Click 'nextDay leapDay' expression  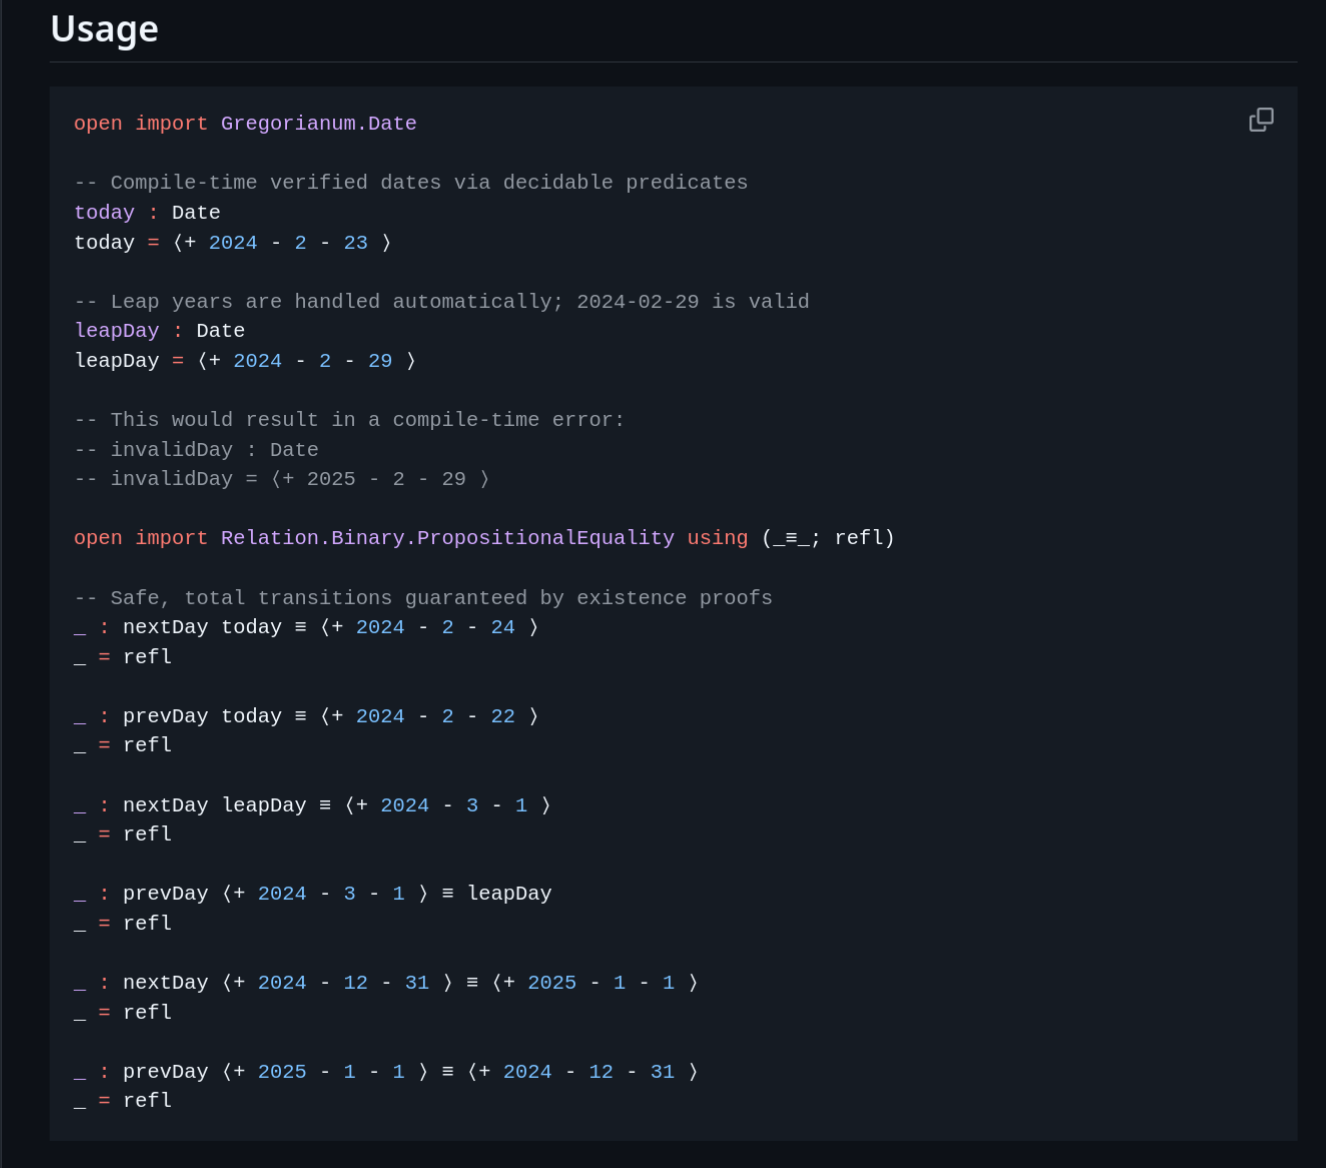coord(214,805)
